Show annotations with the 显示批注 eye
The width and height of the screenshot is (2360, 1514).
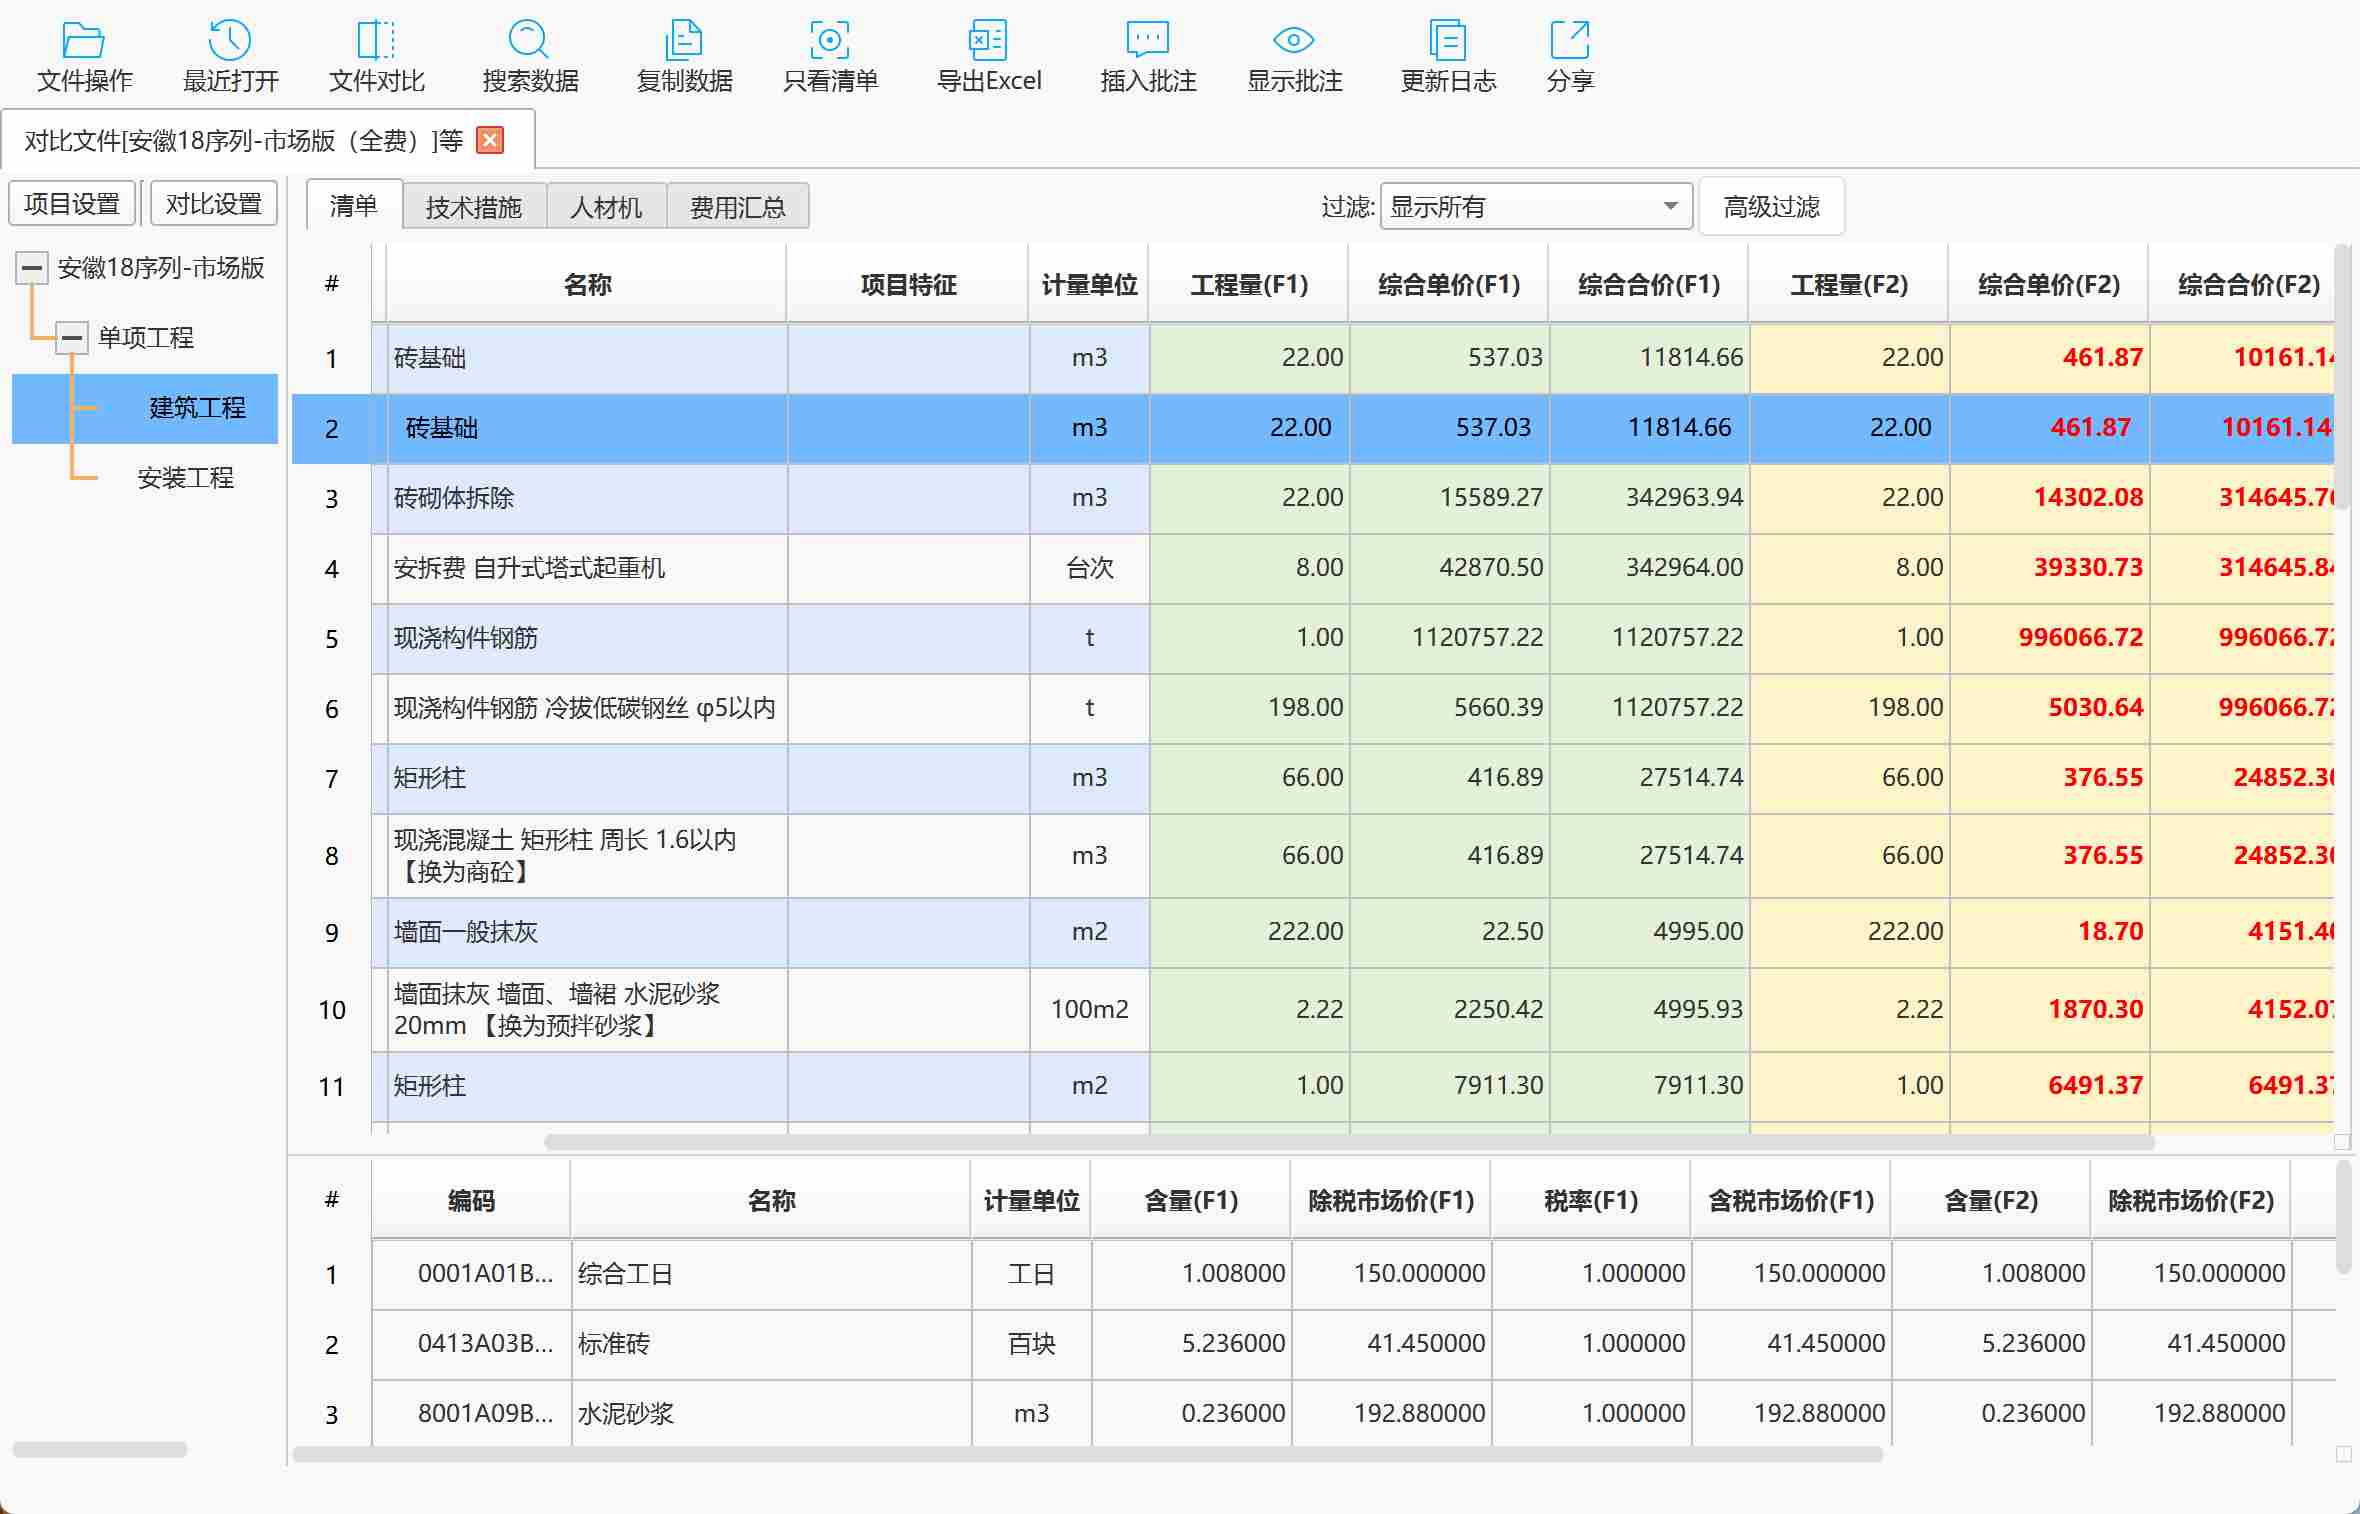[x=1294, y=58]
